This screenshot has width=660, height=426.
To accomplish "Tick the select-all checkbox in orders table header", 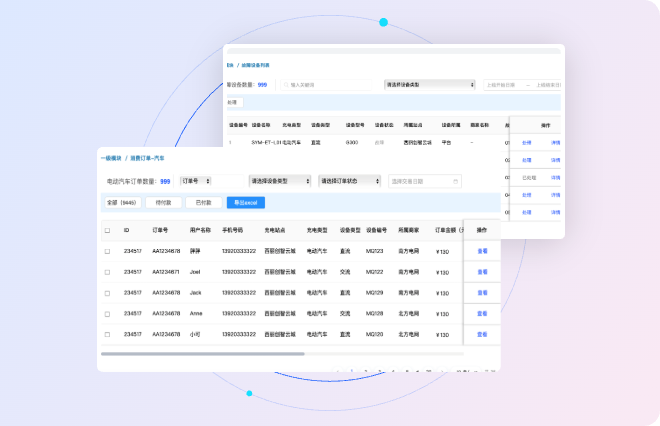I will pos(108,230).
